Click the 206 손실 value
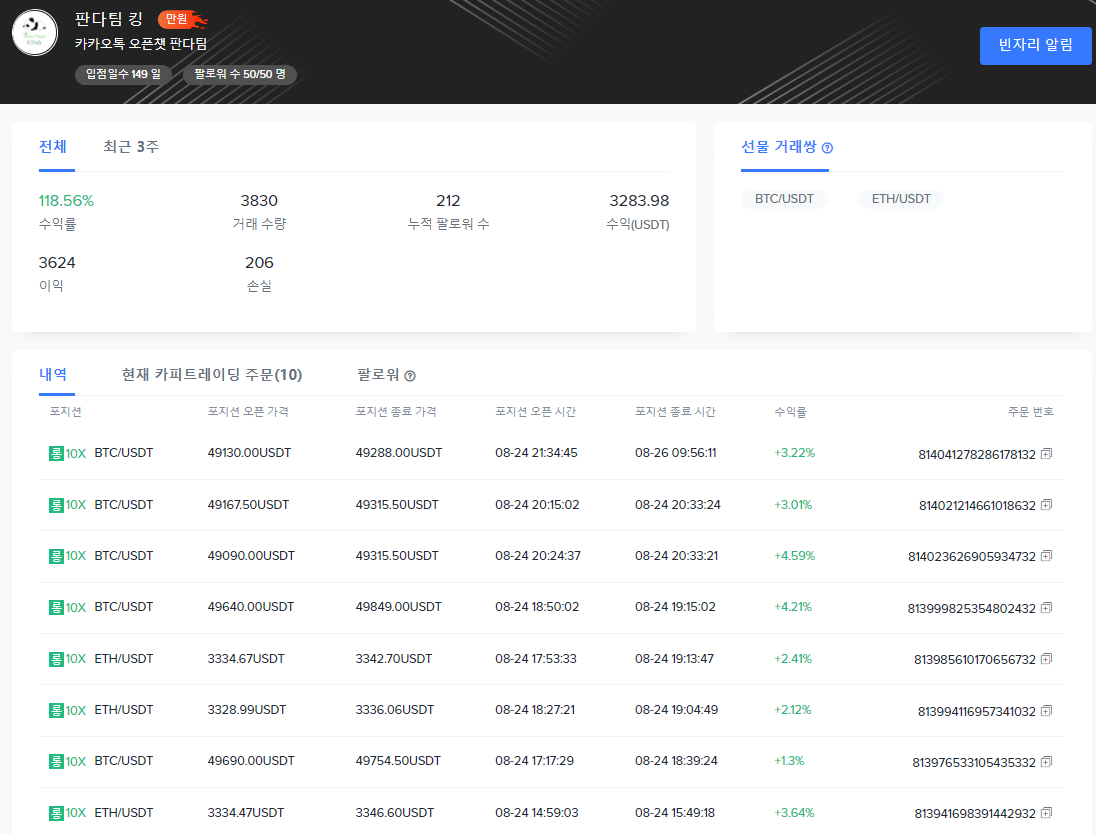The image size is (1096, 834). 259,263
